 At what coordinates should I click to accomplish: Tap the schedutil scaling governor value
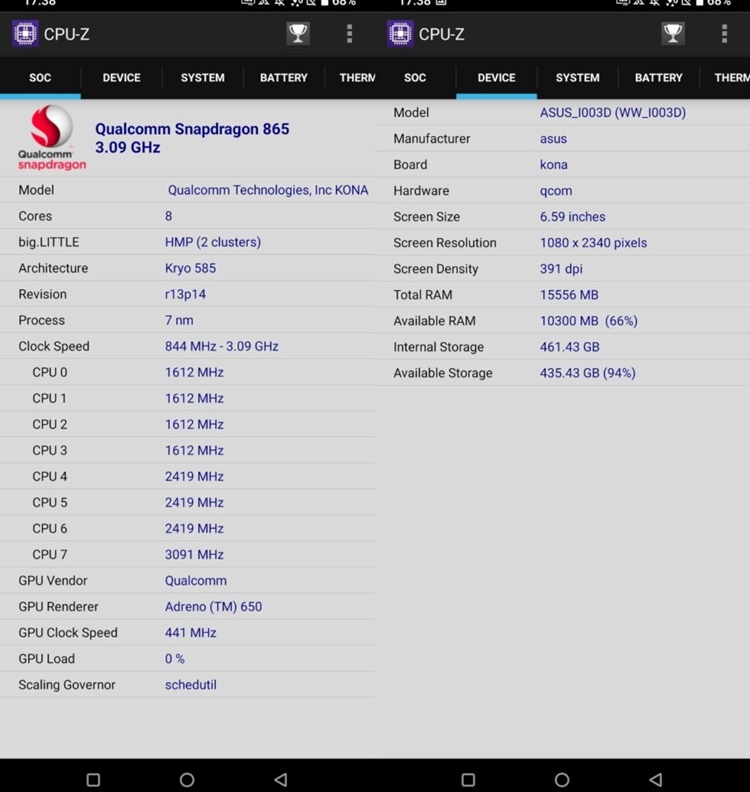[191, 685]
